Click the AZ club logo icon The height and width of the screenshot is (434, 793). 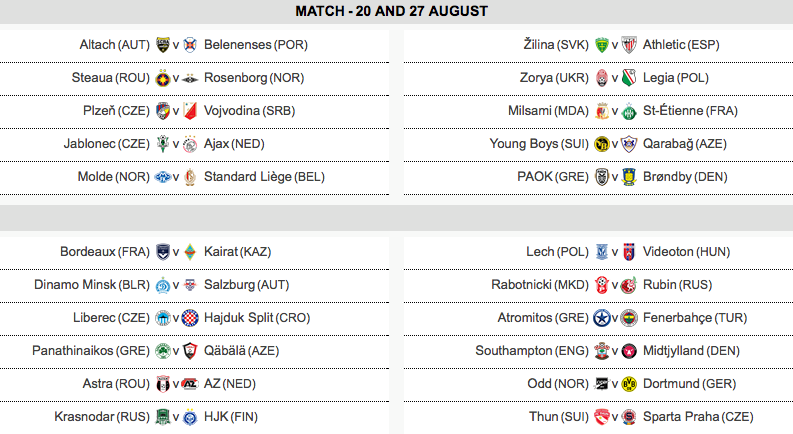click(x=190, y=384)
